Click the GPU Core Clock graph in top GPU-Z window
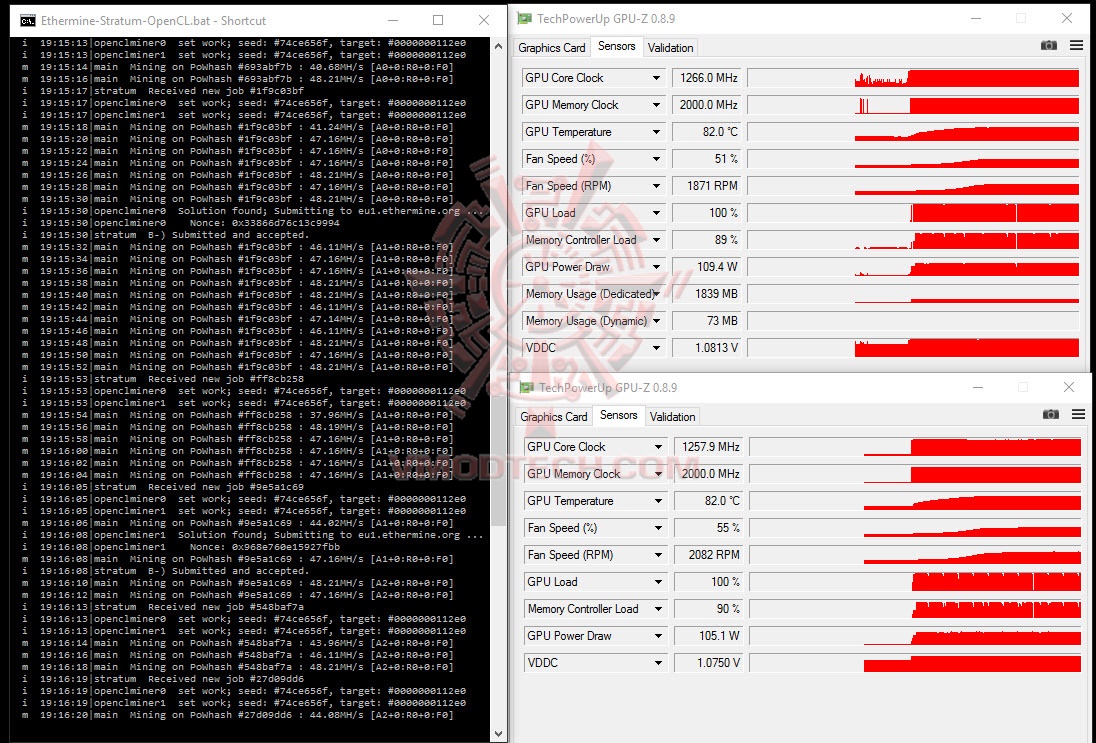Viewport: 1096px width, 743px height. tap(914, 78)
